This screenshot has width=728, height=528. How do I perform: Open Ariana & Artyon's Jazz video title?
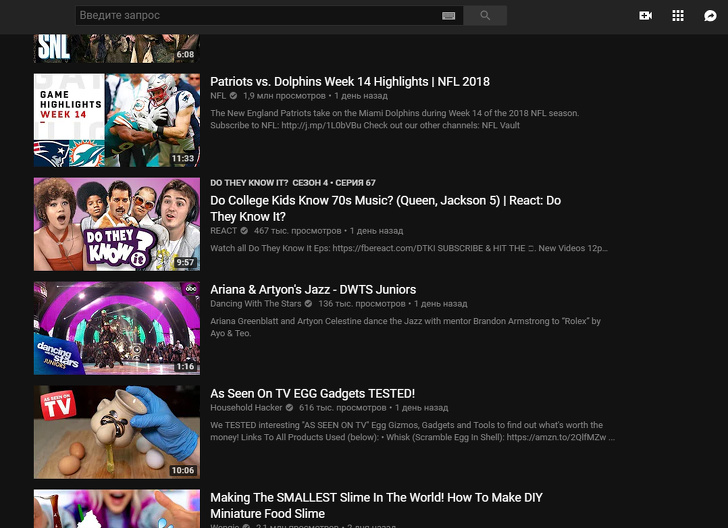312,290
